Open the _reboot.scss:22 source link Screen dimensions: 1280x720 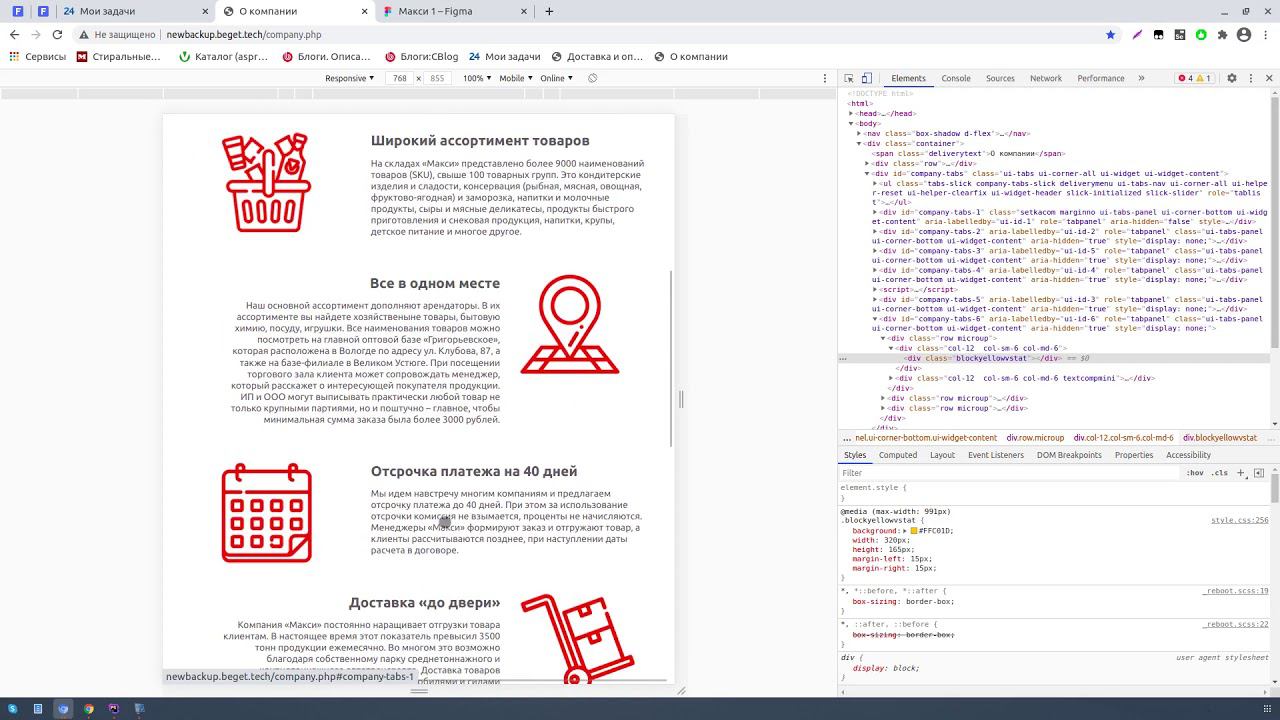pyautogui.click(x=1236, y=625)
